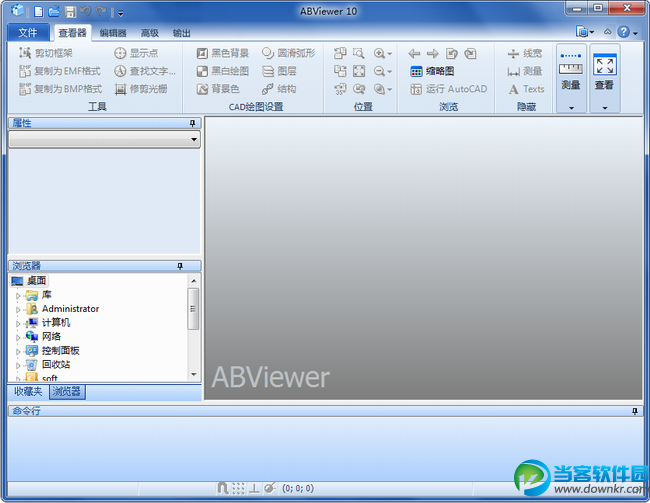650x503 pixels.
Task: Toggle 线宽 line width hiding
Action: tap(525, 53)
